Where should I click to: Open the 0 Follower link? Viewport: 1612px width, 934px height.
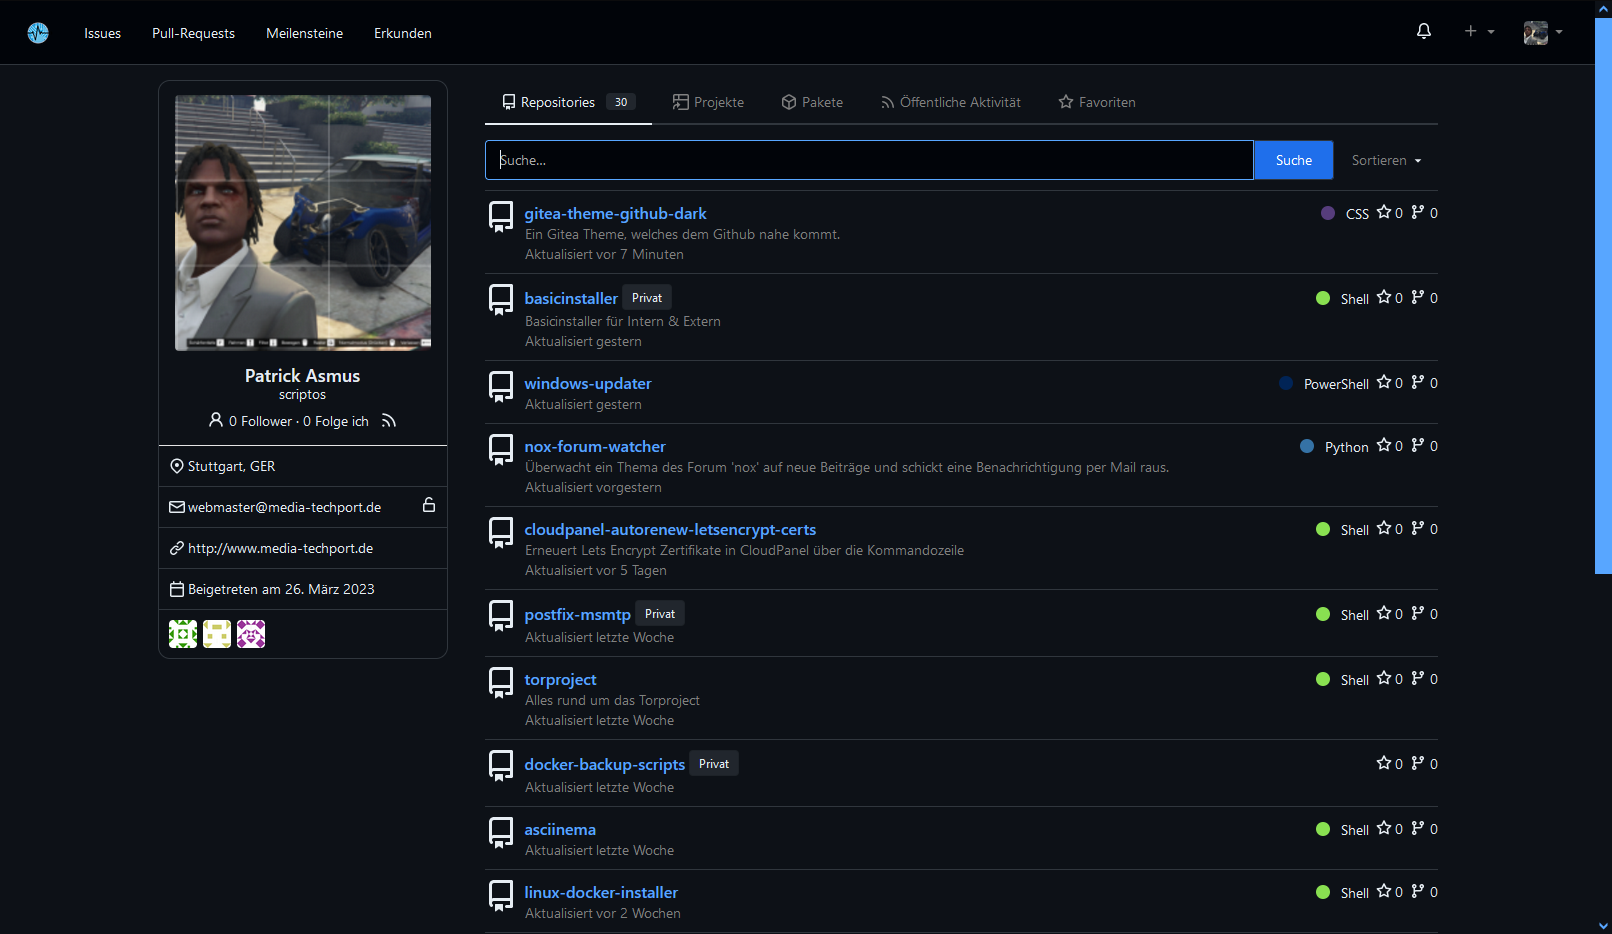pyautogui.click(x=260, y=421)
